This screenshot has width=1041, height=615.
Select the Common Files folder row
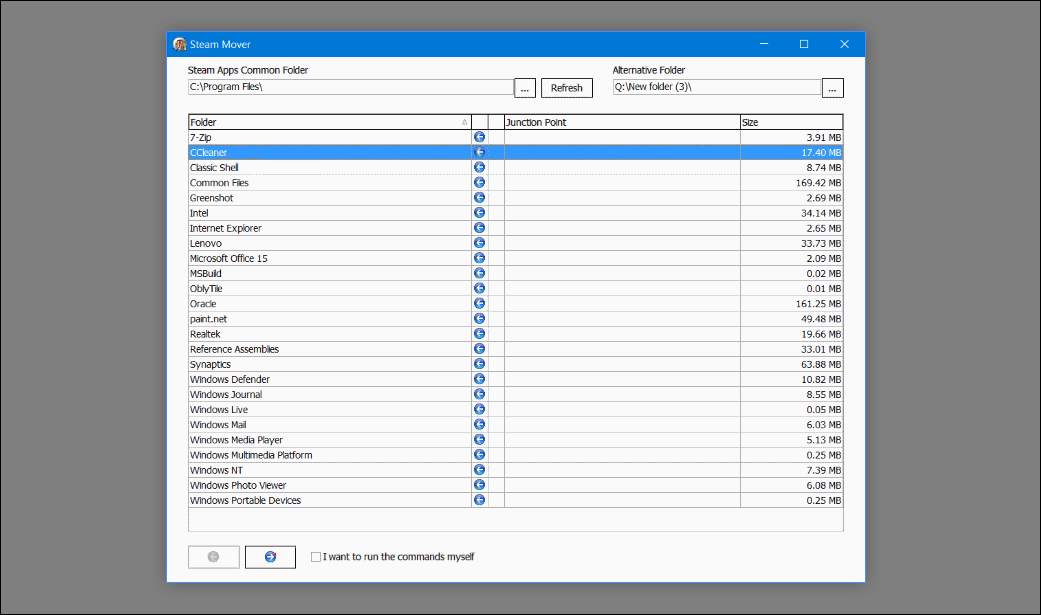pos(515,183)
